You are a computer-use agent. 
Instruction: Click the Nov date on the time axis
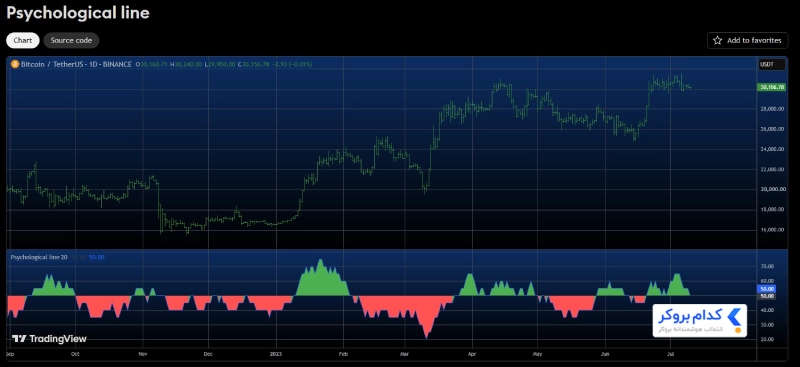click(143, 353)
